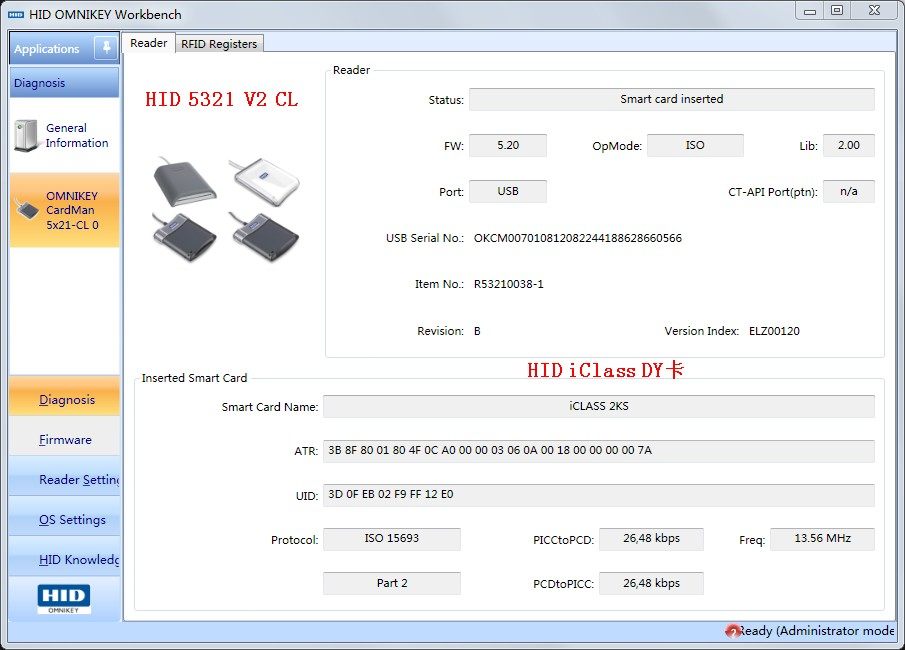Click the 'Ready (Administrator mode' status text
This screenshot has width=905, height=650.
817,631
